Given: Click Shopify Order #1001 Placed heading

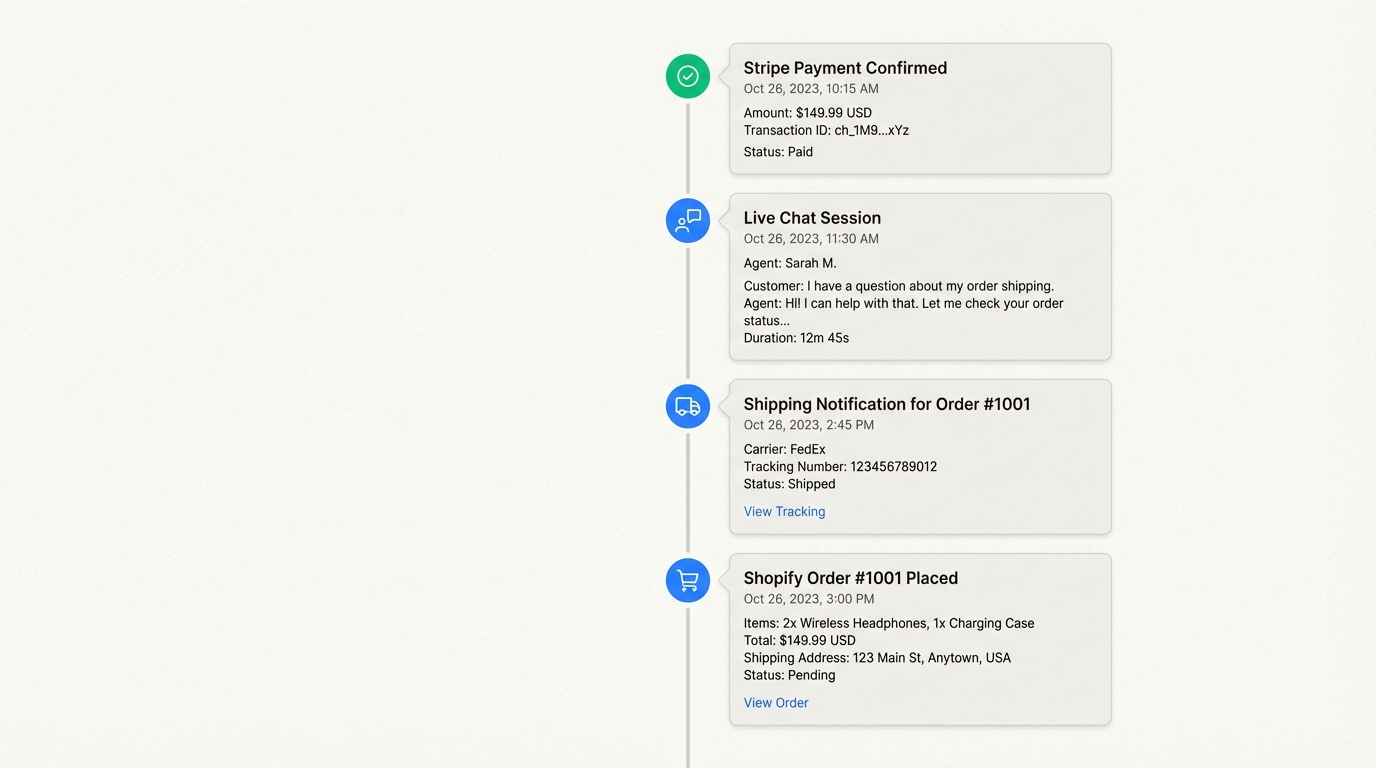Looking at the screenshot, I should (850, 578).
